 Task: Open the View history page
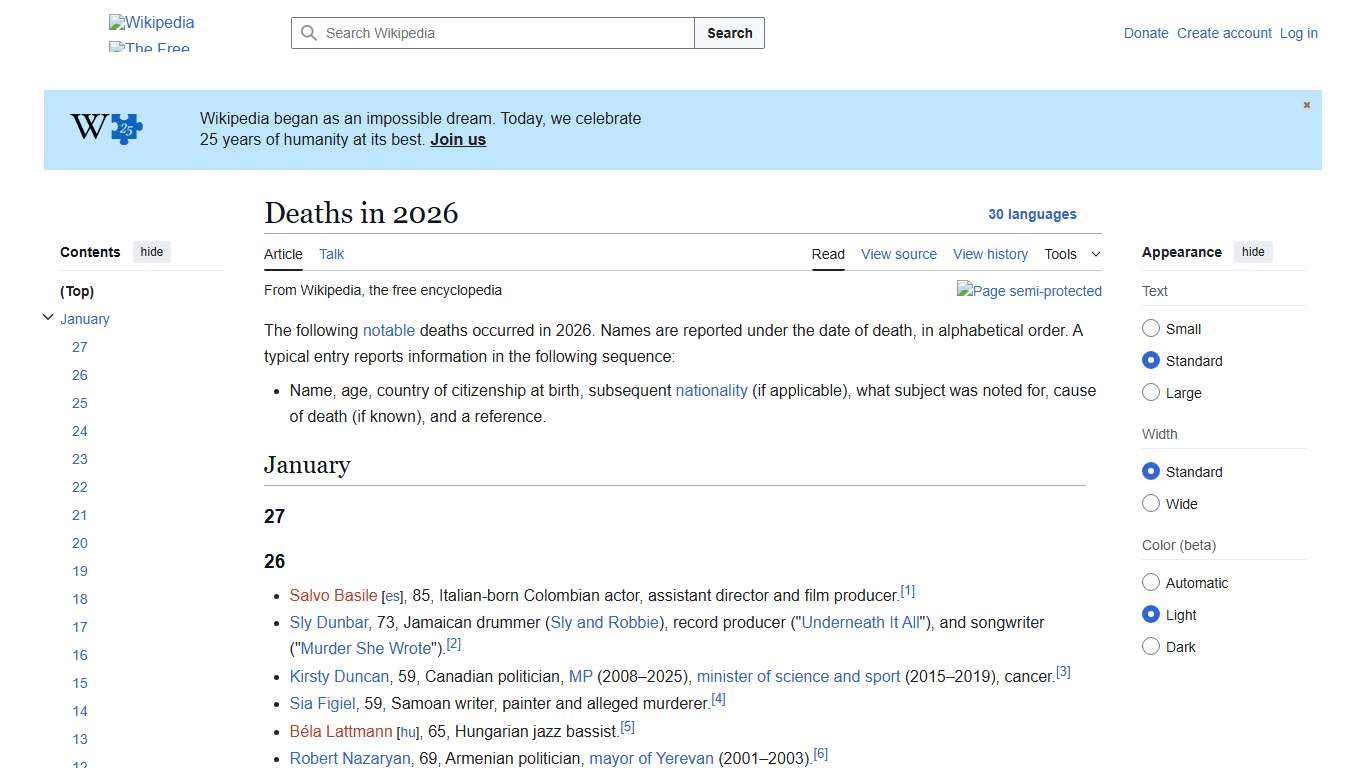[x=990, y=254]
